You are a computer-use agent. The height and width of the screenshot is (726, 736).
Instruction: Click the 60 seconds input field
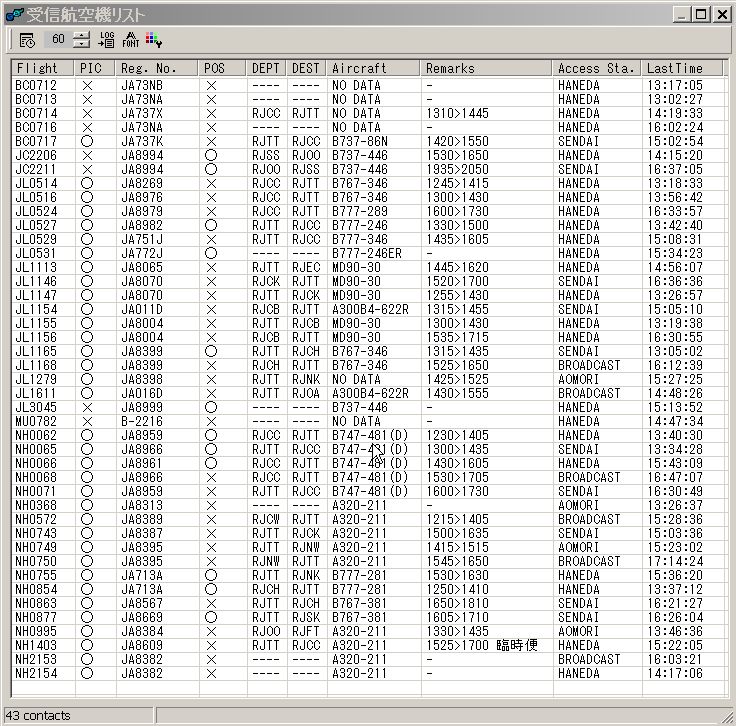(59, 39)
